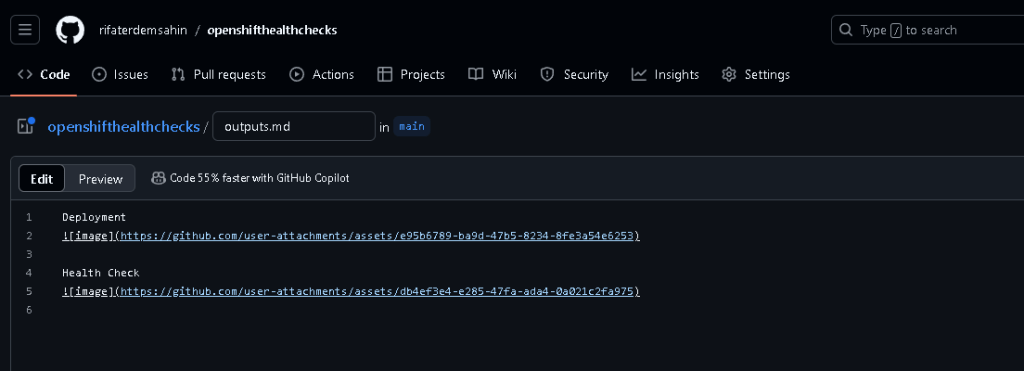
Task: Open the Wiki tab
Action: [x=492, y=74]
